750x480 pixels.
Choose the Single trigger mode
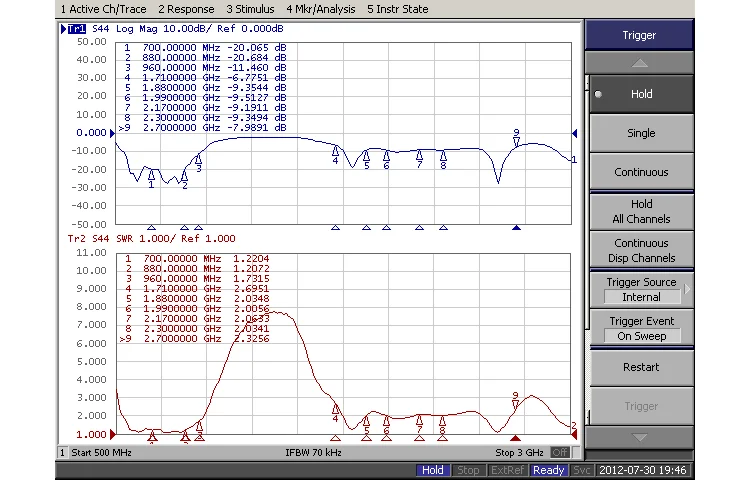pos(640,133)
